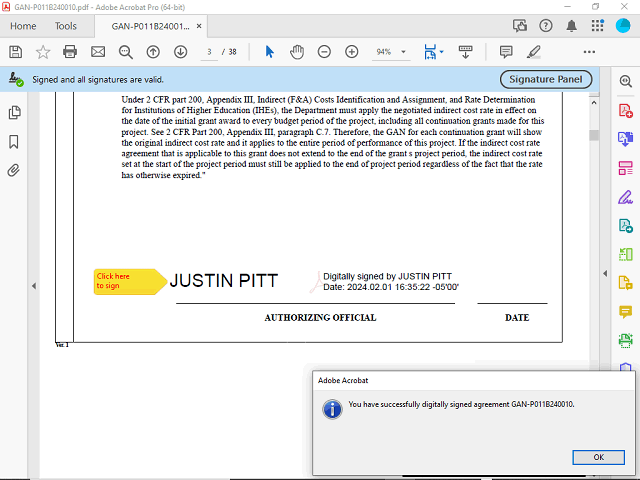Screen dimensions: 640x480
Task: Click 'Digitally signed by JUSTIN PITT' text
Action: tap(387, 276)
